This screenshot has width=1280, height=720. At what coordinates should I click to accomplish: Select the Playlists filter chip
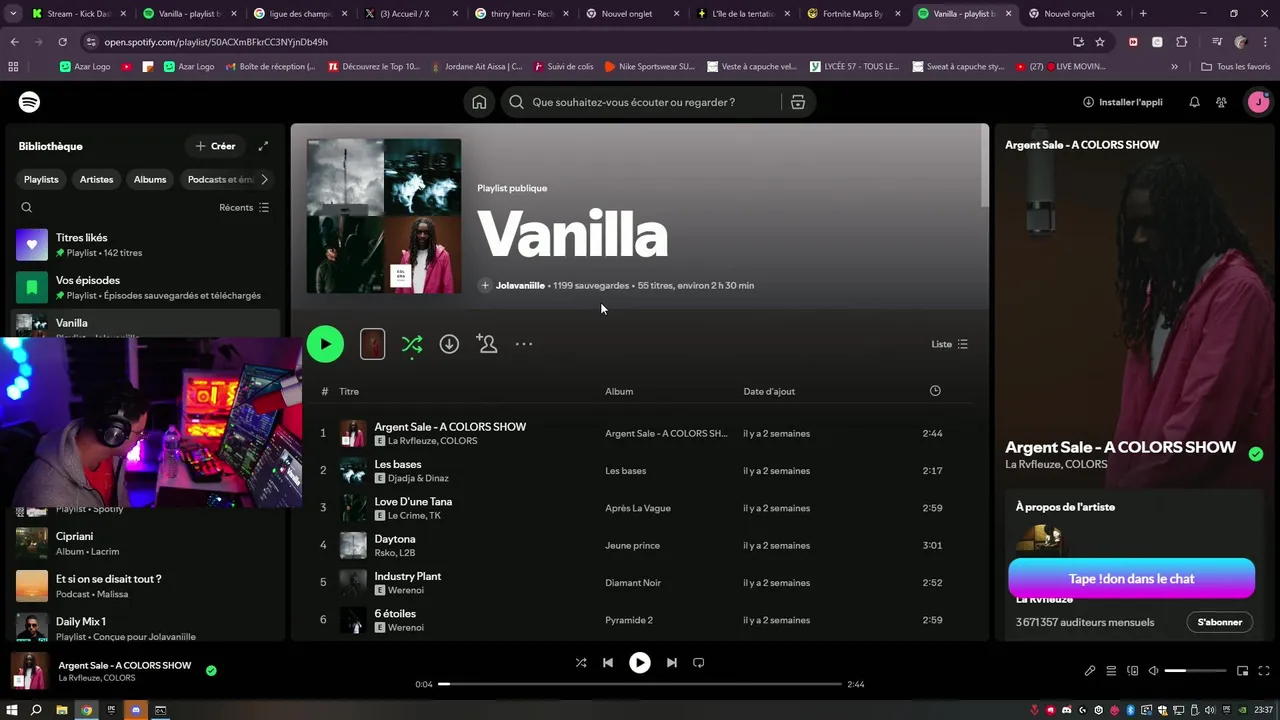click(x=41, y=179)
